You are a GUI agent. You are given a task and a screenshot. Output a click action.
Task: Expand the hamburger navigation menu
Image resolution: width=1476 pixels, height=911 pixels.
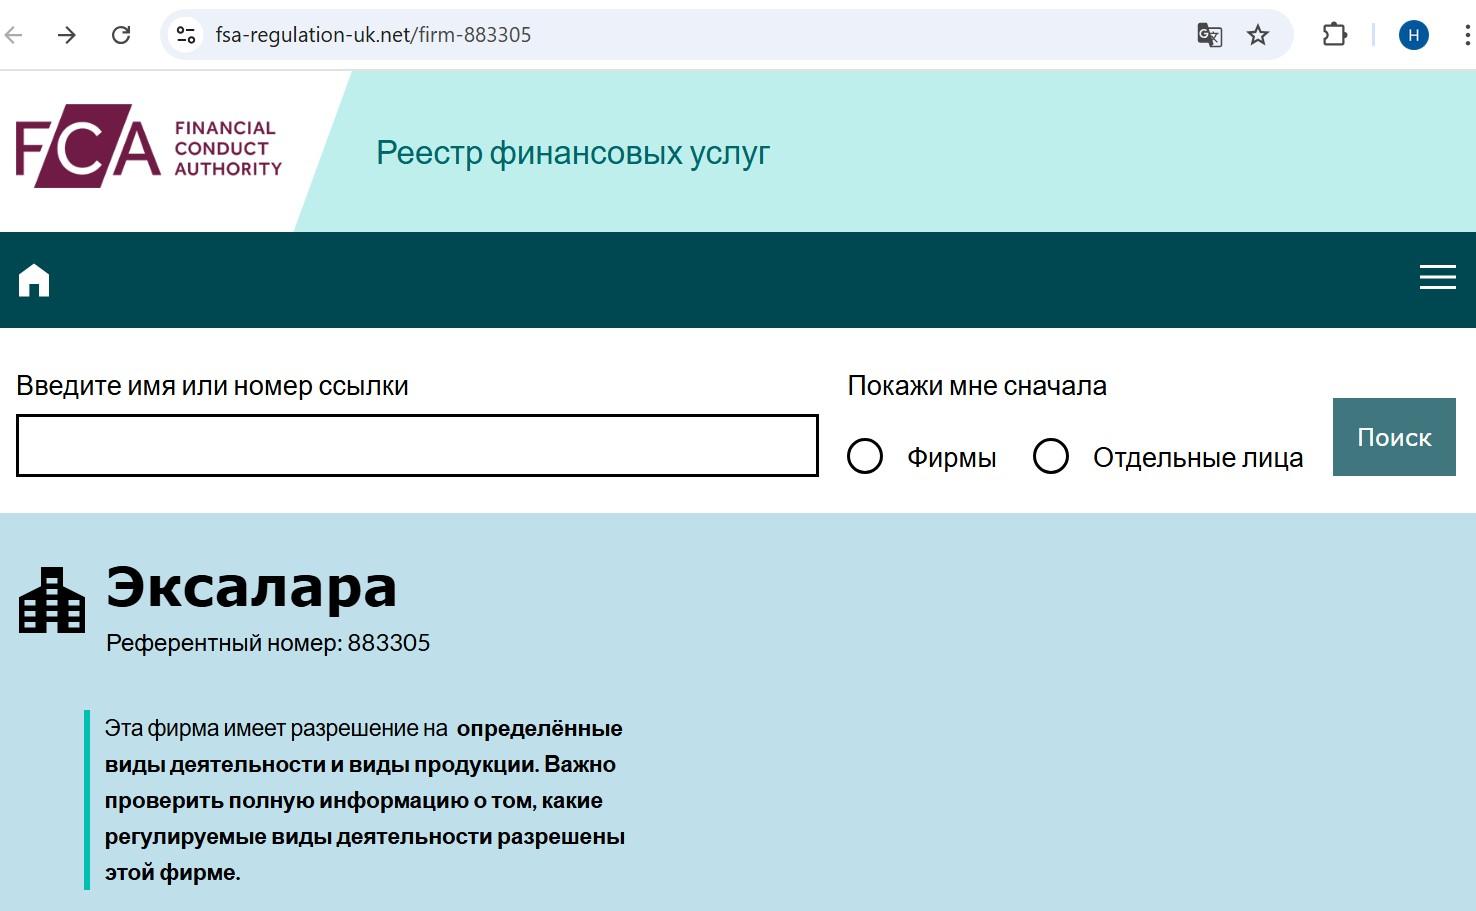click(1437, 278)
